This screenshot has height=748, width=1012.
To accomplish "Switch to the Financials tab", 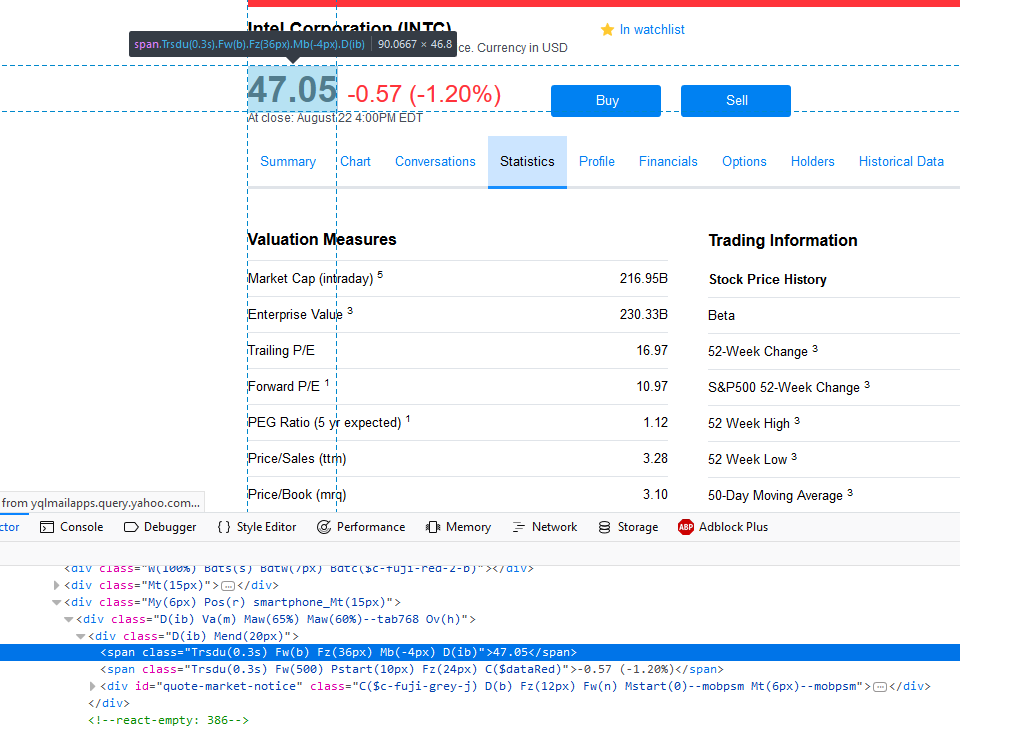I will pyautogui.click(x=668, y=161).
